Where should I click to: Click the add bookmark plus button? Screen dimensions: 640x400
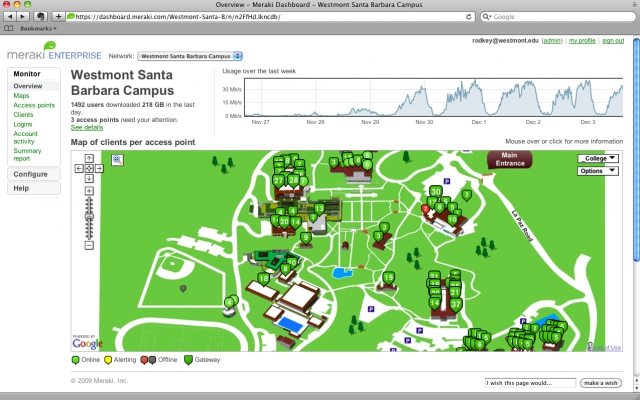coord(58,17)
